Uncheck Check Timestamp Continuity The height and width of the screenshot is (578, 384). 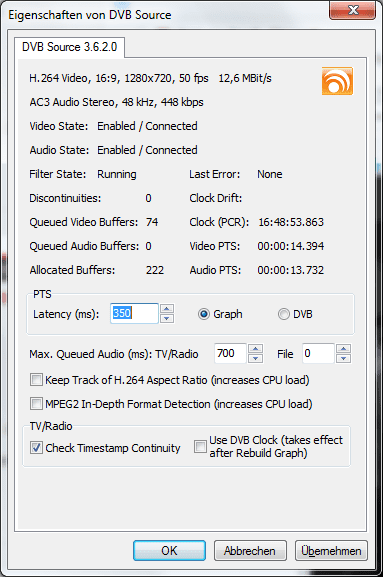click(36, 448)
